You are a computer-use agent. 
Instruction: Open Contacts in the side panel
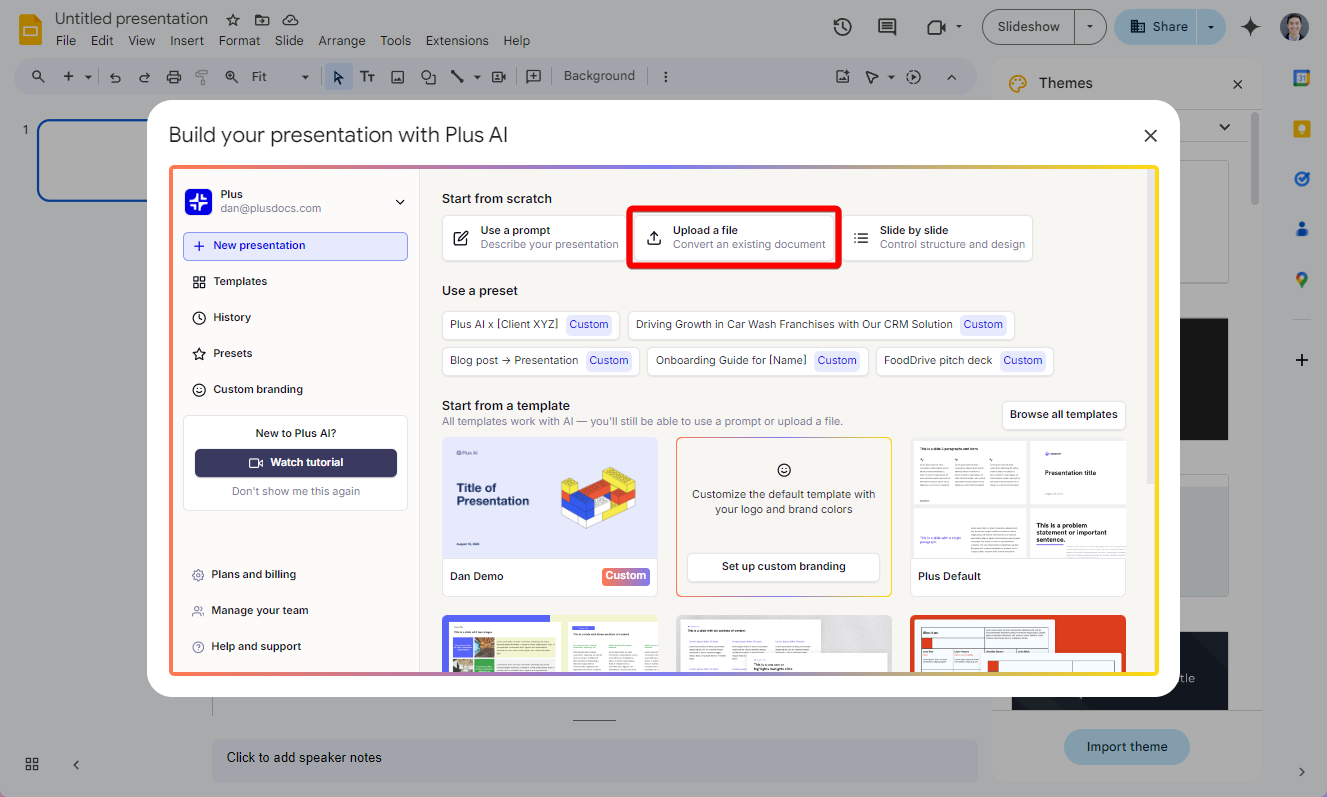pos(1301,229)
